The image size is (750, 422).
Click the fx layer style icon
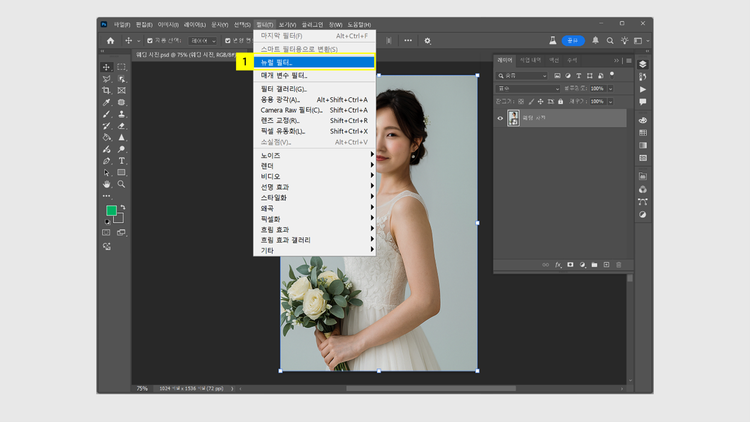tap(558, 265)
